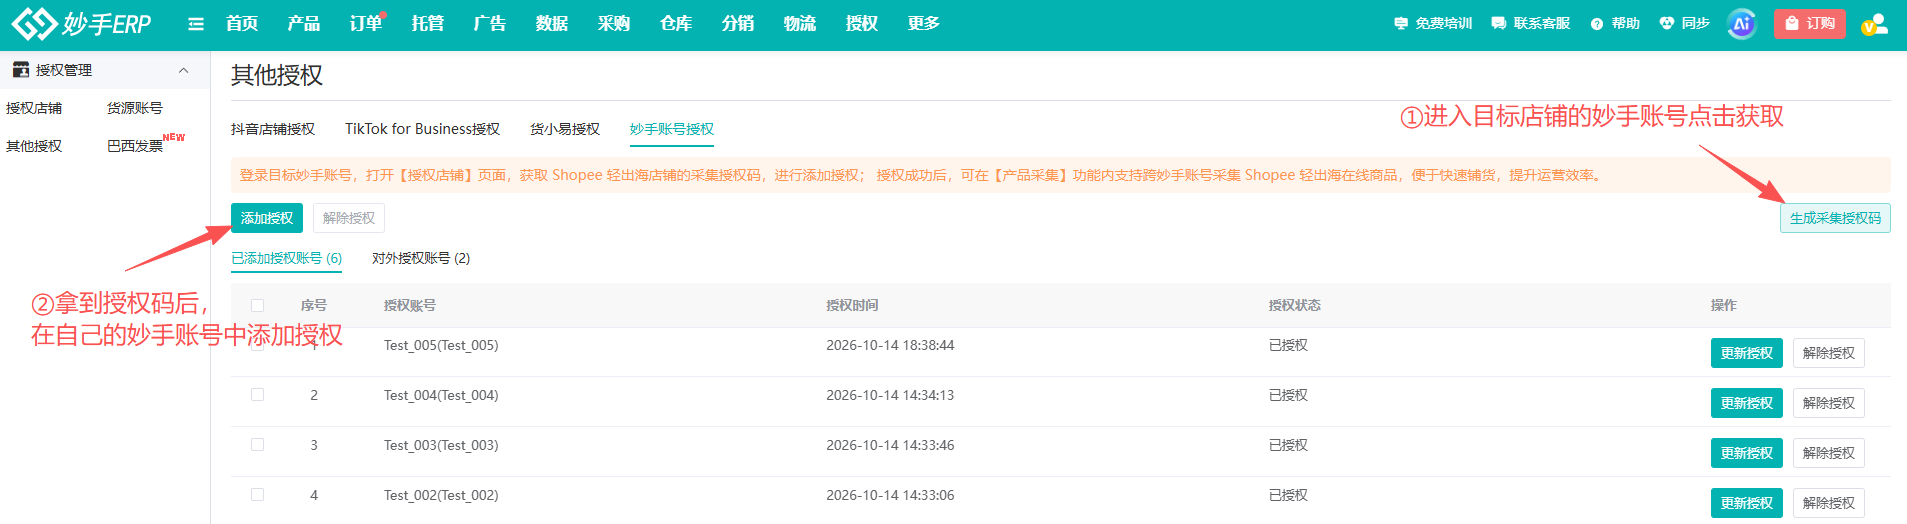Open the 分销 menu
The height and width of the screenshot is (524, 1907).
tap(738, 23)
